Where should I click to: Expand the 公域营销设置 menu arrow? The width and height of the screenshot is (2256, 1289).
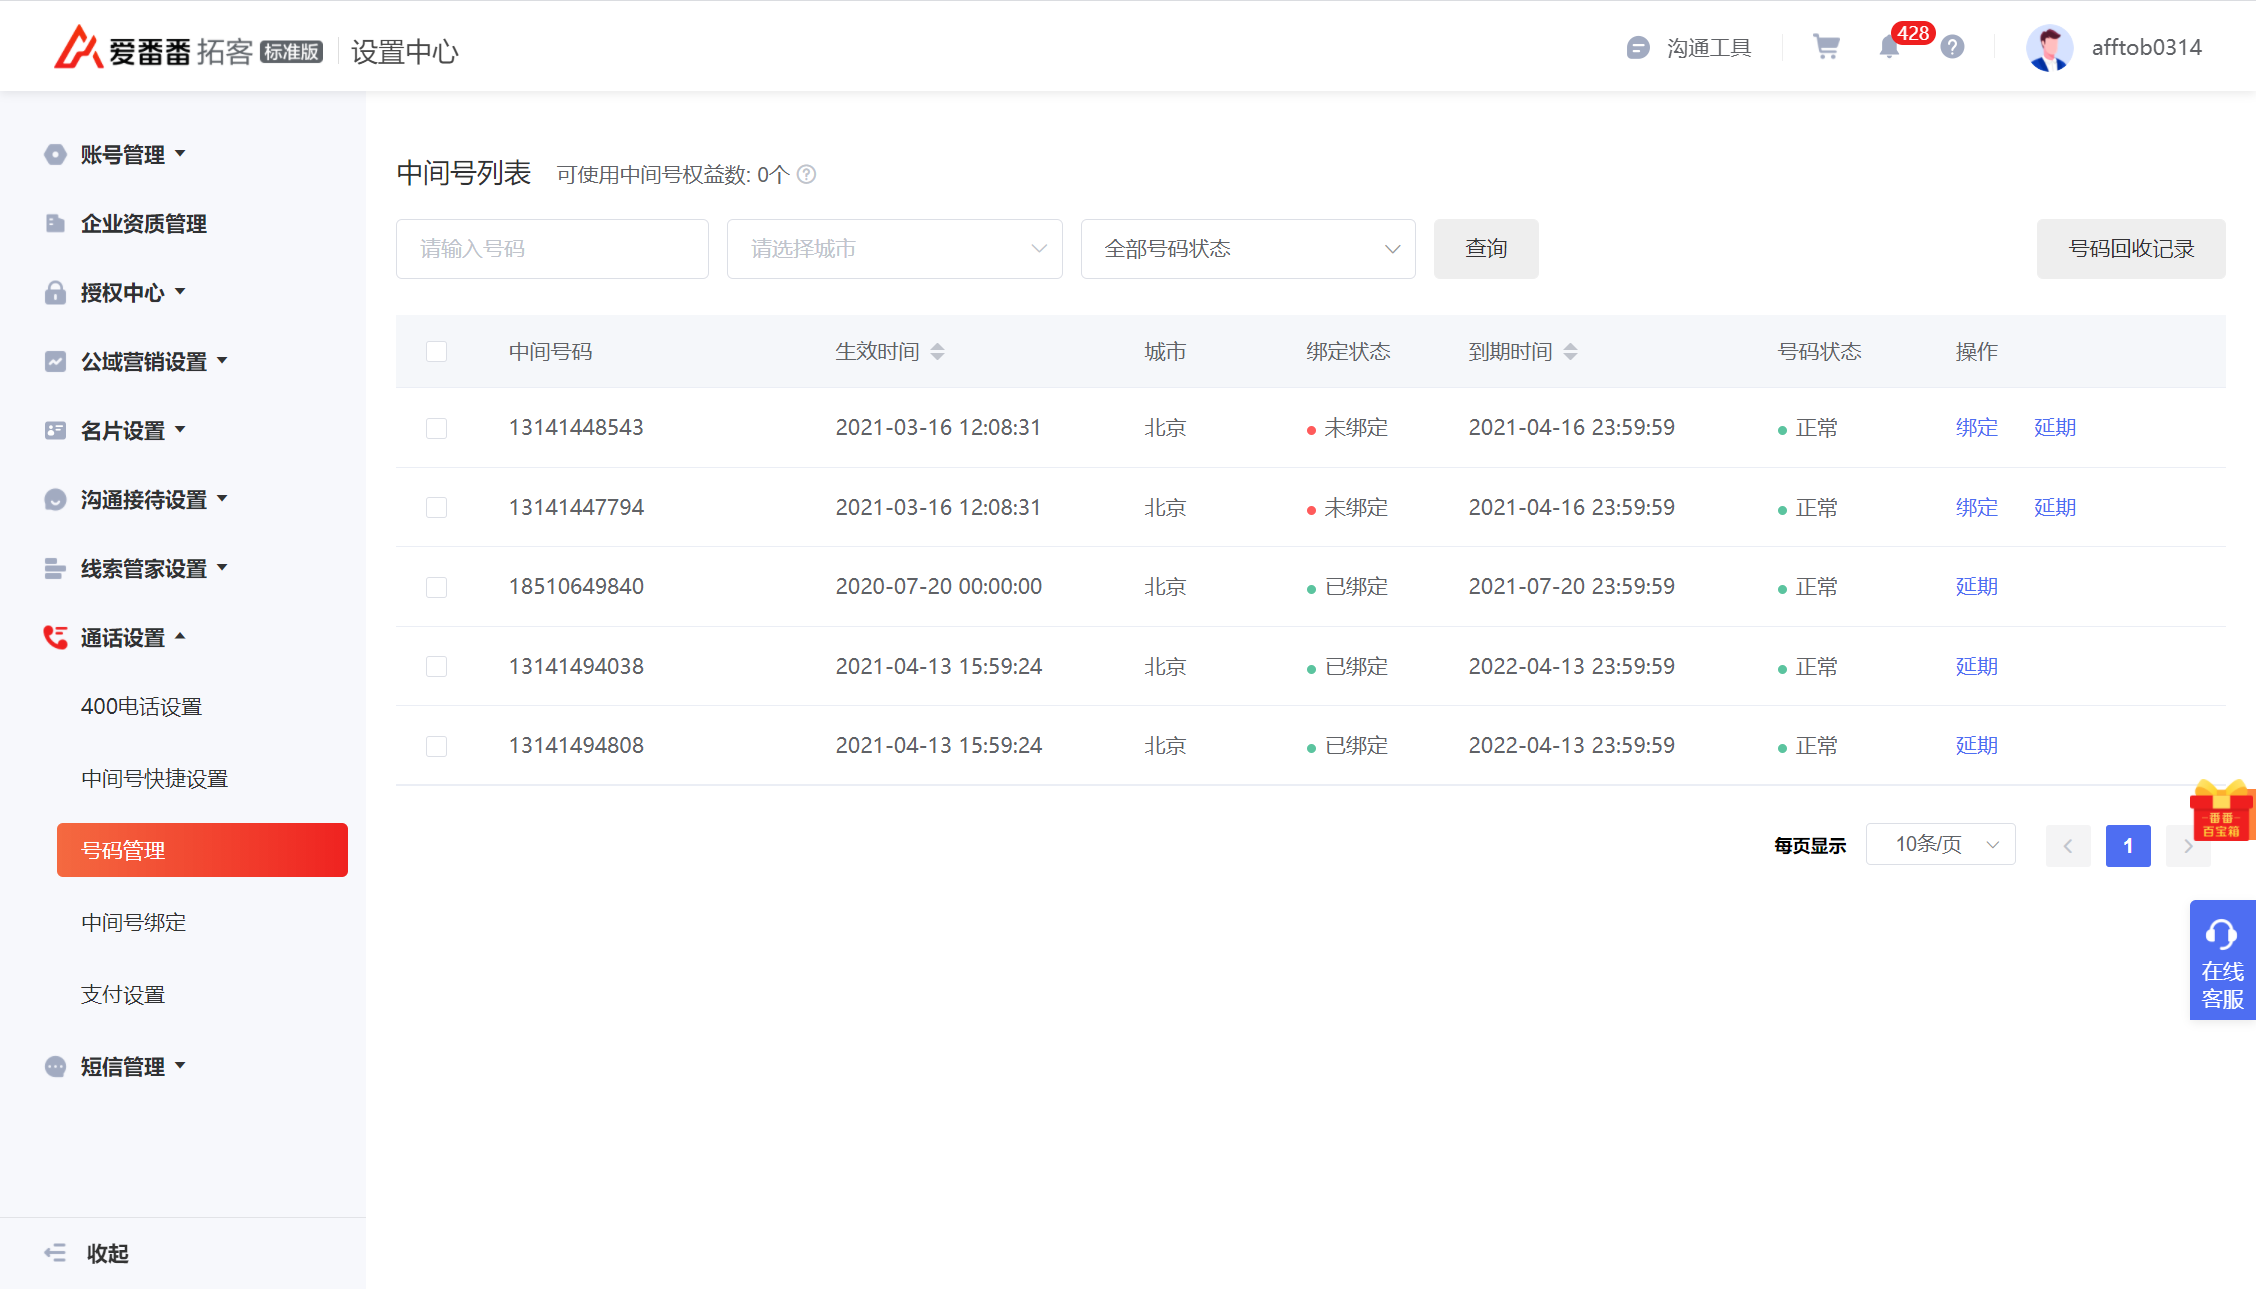222,360
